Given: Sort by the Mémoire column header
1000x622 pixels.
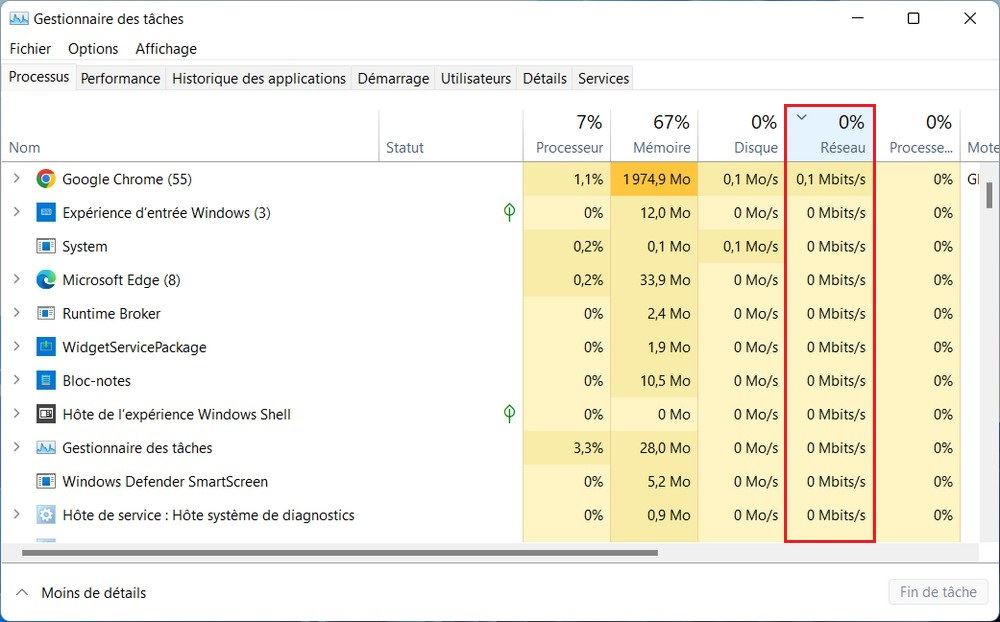Looking at the screenshot, I should pos(654,135).
